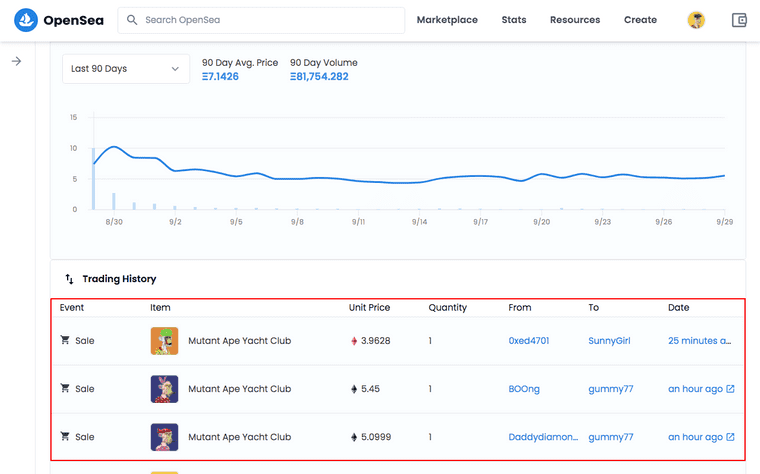Open the ape thumbnail in the Daddydiamon sale row
Viewport: 760px width, 474px height.
click(x=164, y=437)
